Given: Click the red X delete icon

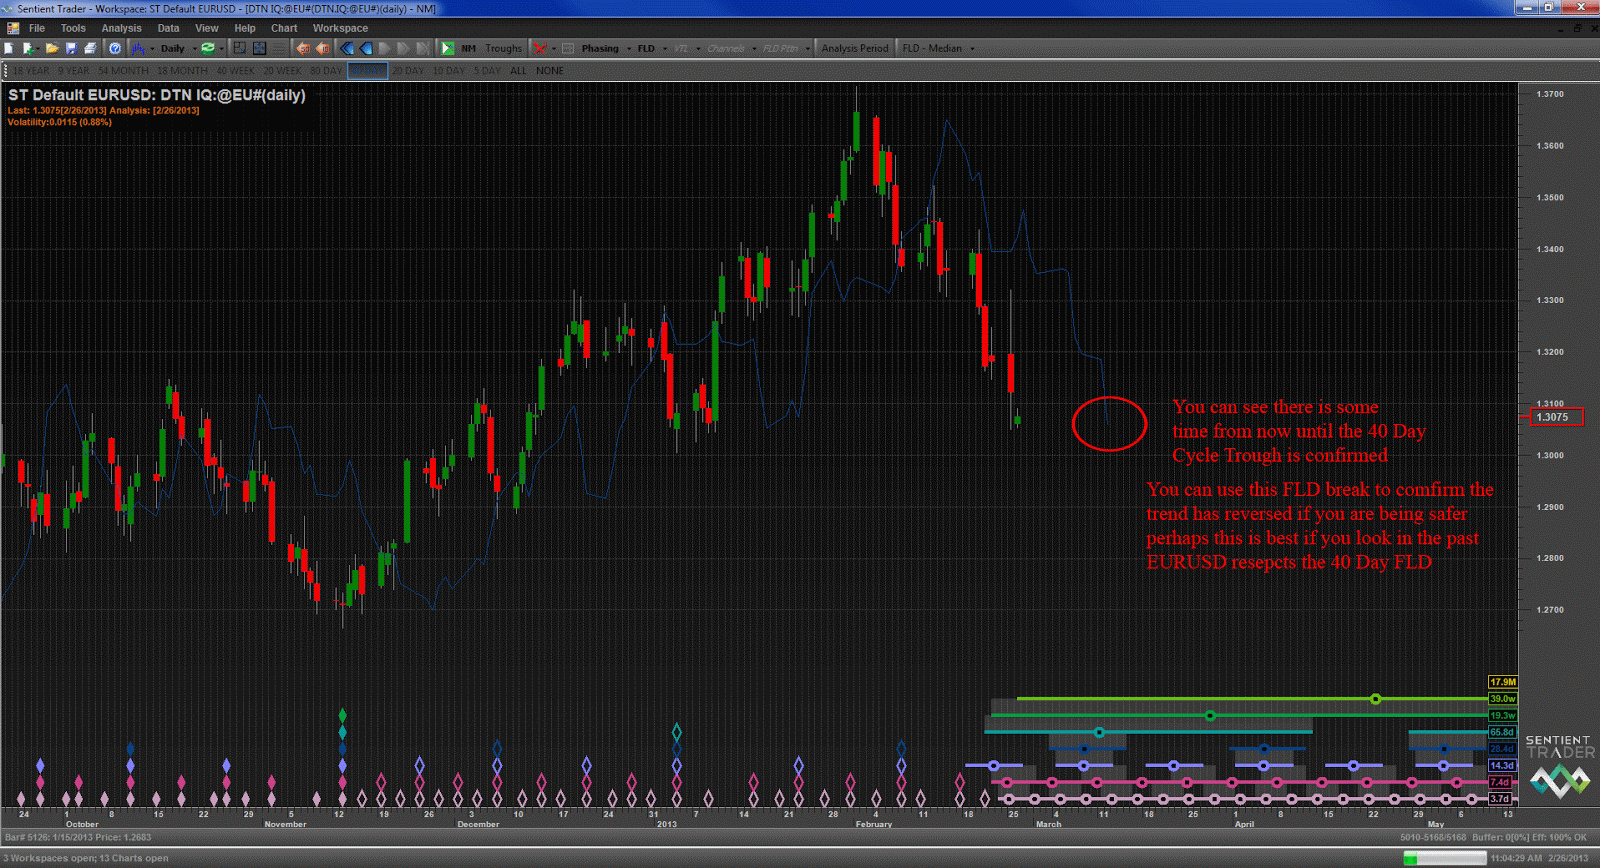Looking at the screenshot, I should [x=540, y=48].
